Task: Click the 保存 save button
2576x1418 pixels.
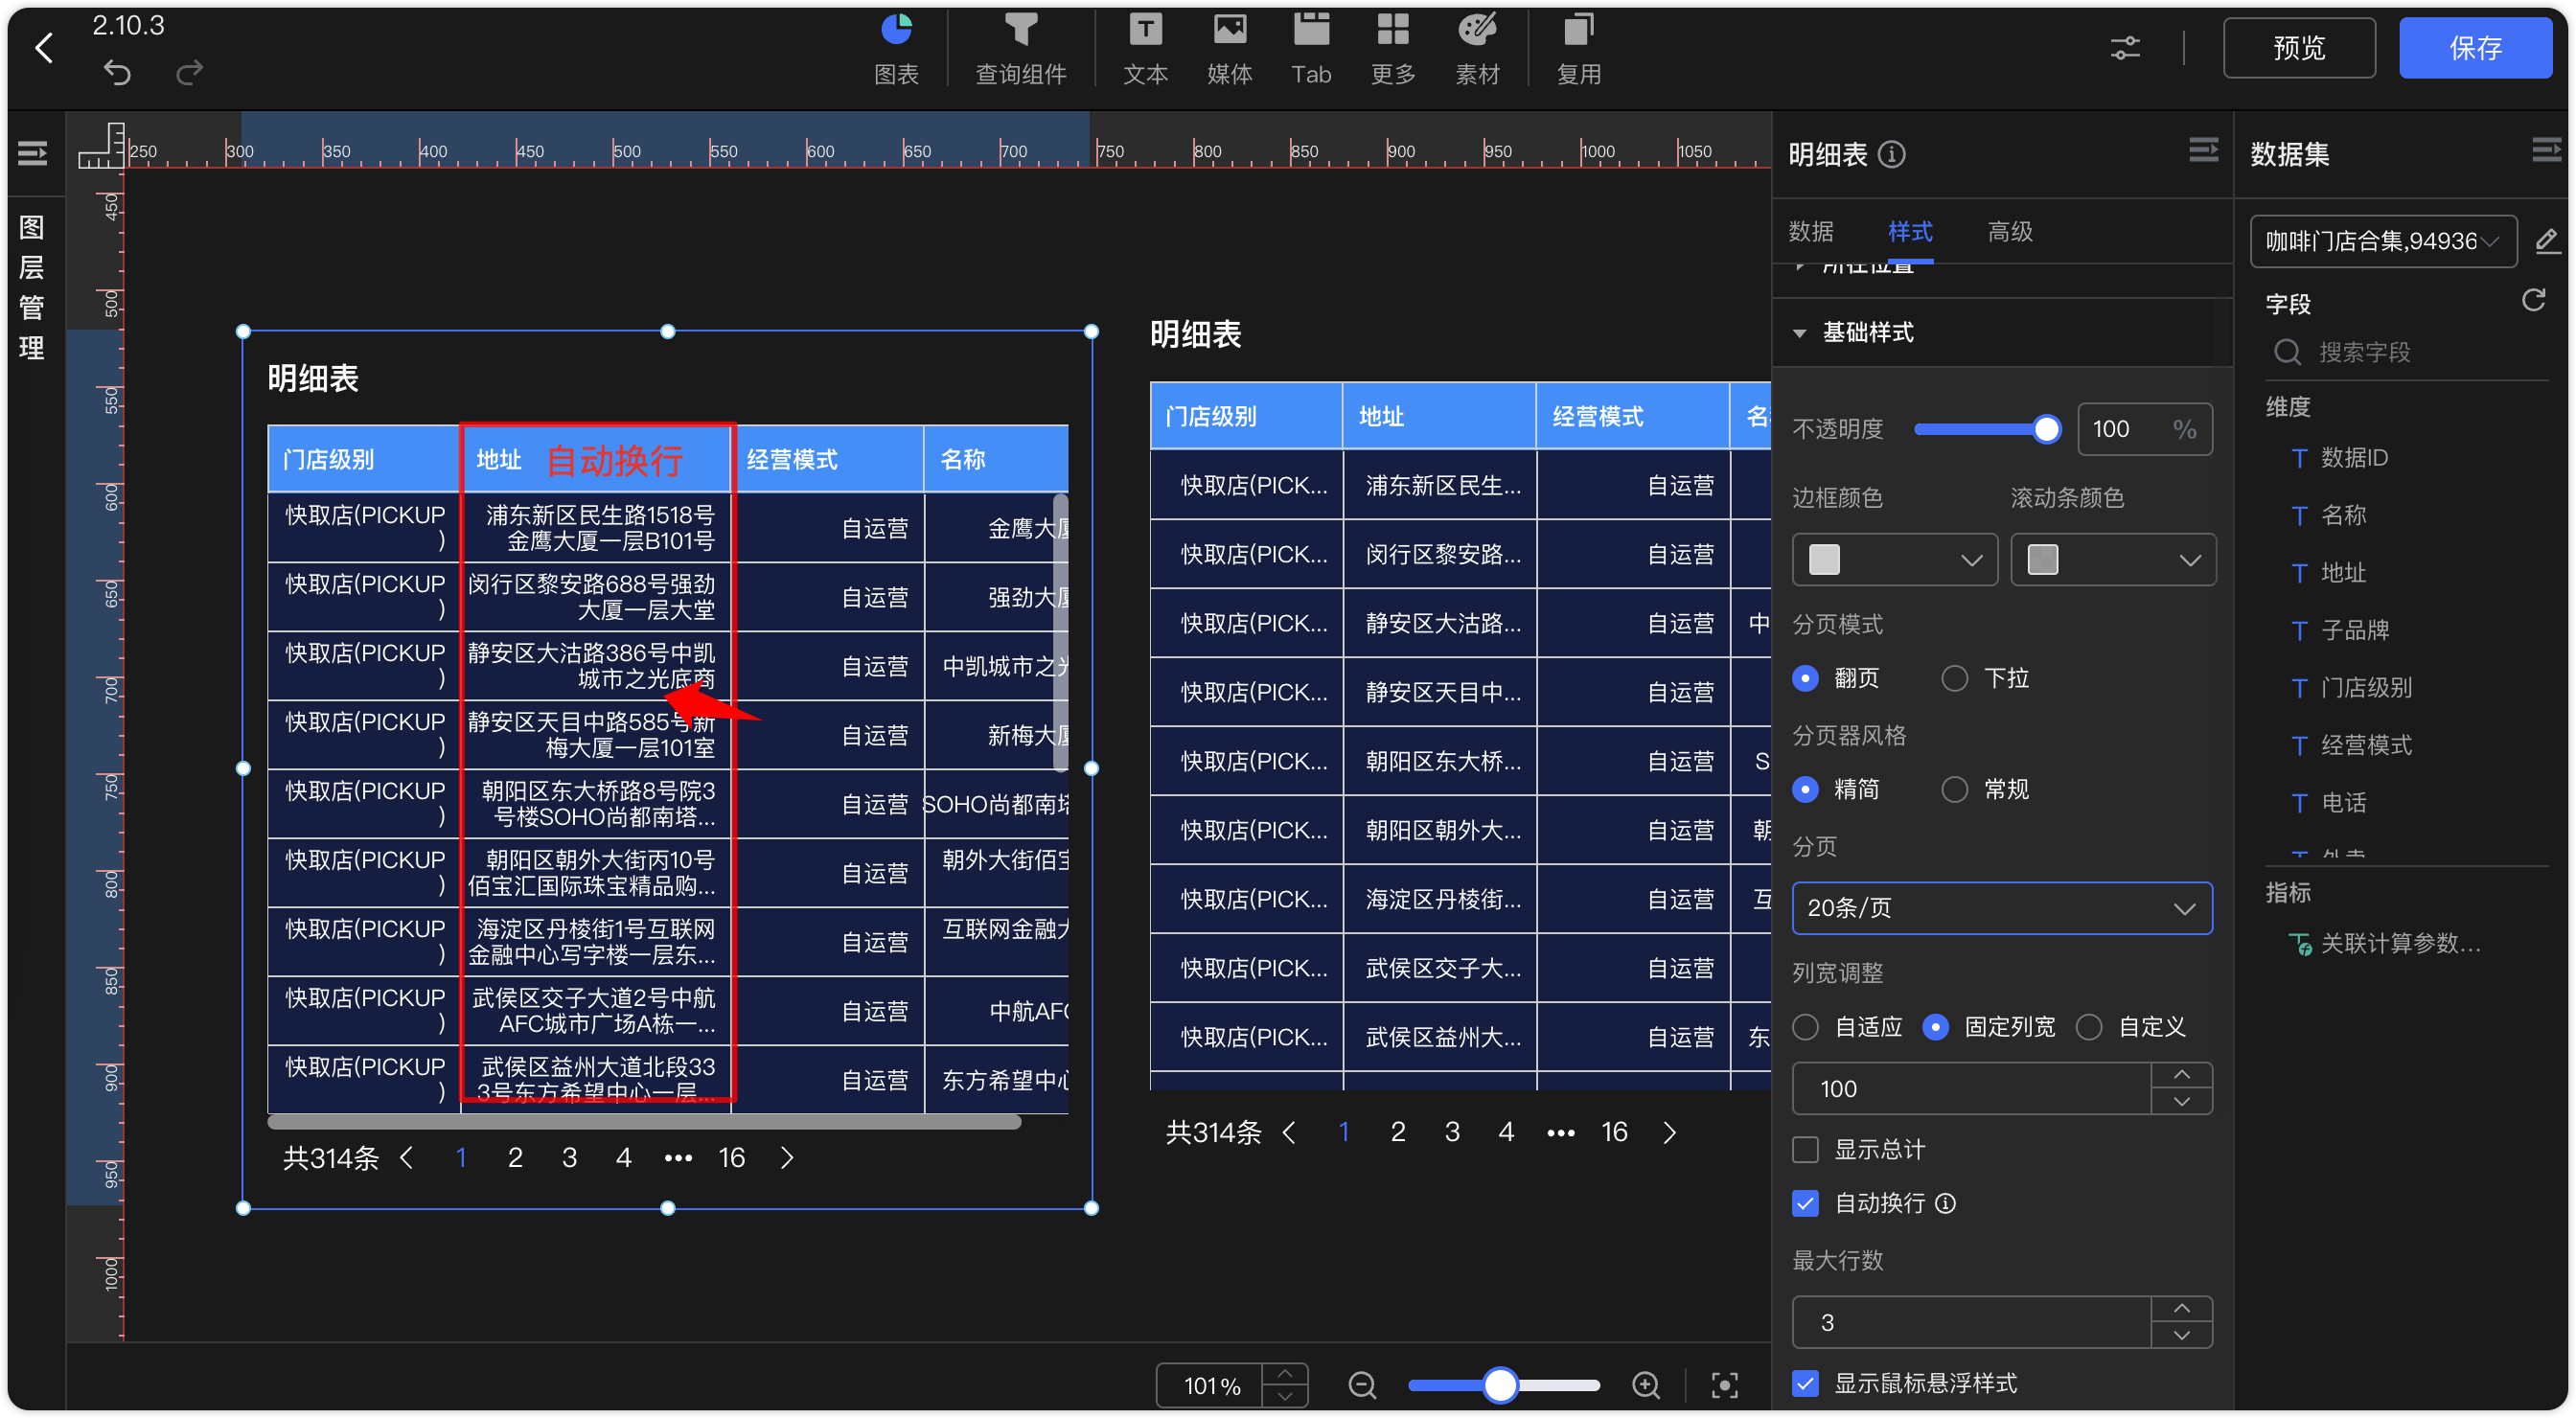Action: (2475, 48)
